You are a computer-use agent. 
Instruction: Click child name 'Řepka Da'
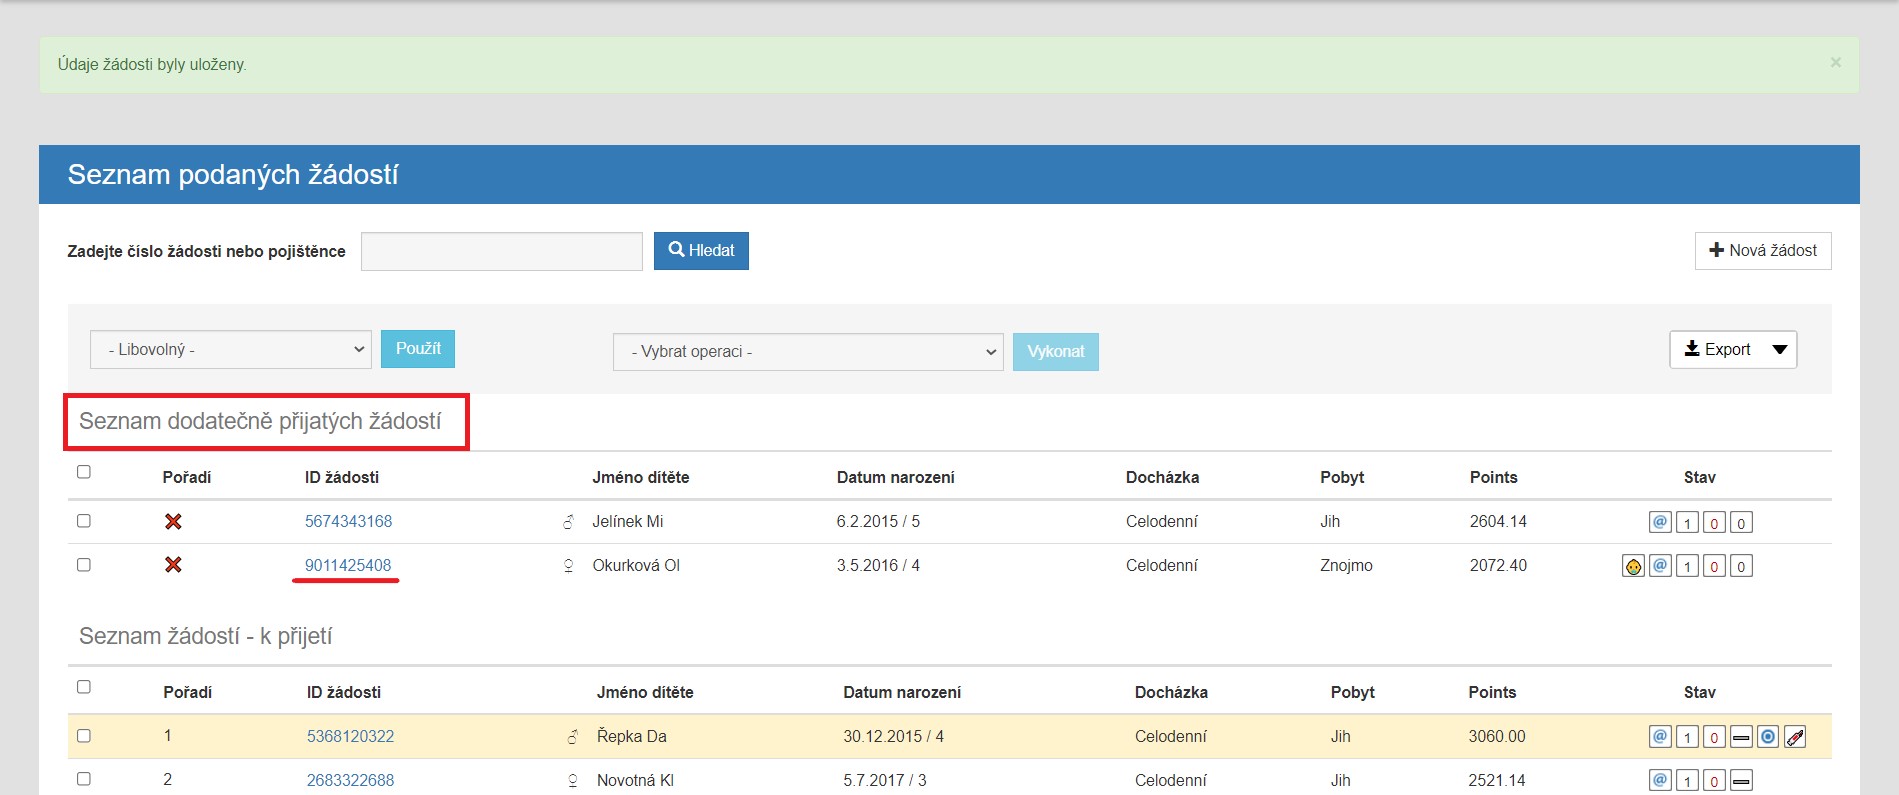tap(632, 736)
